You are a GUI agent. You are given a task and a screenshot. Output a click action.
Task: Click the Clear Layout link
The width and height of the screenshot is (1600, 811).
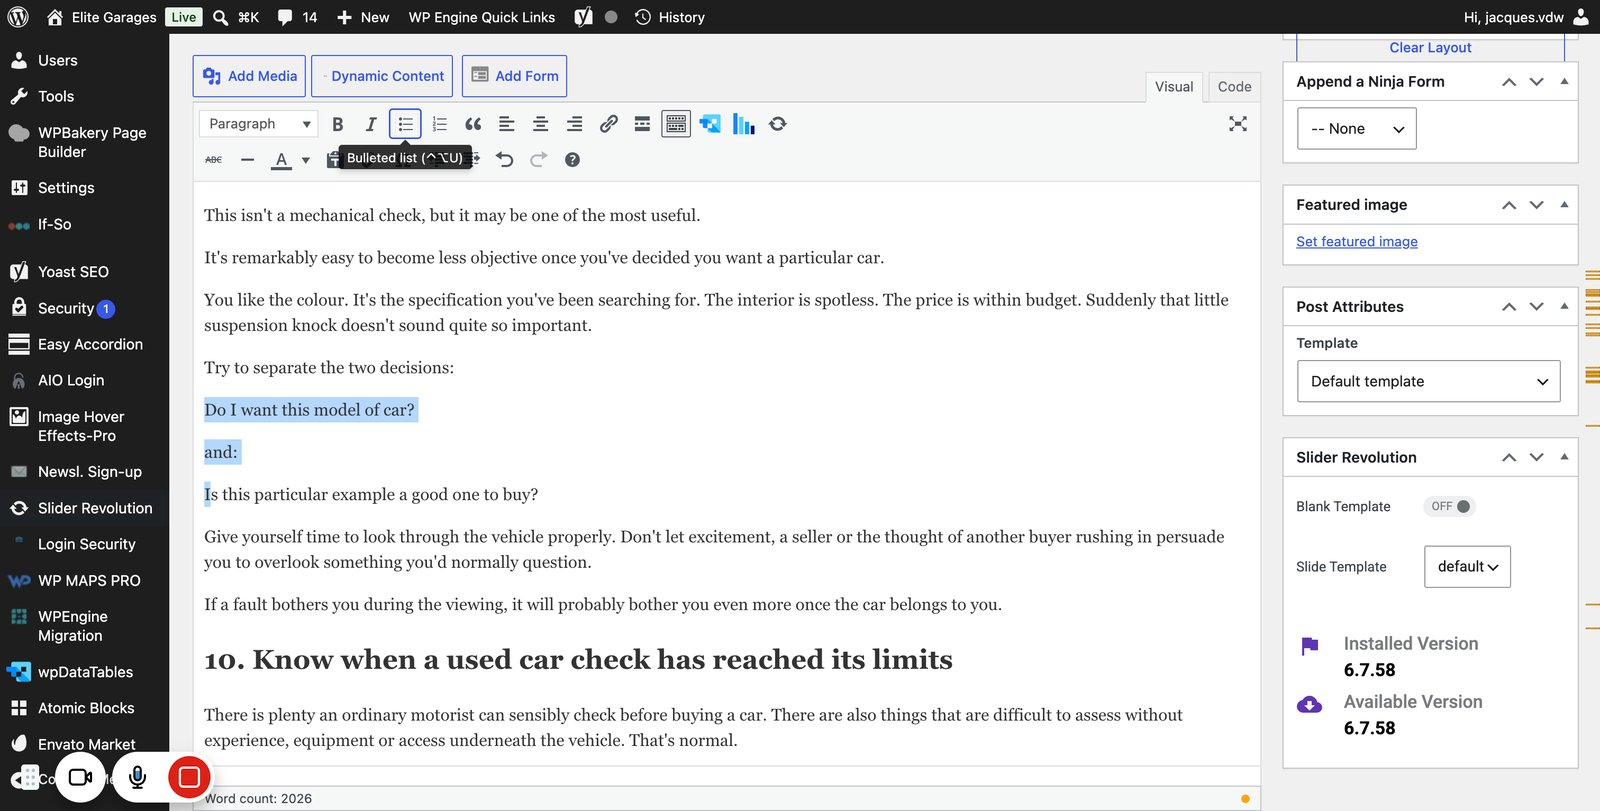pyautogui.click(x=1430, y=48)
